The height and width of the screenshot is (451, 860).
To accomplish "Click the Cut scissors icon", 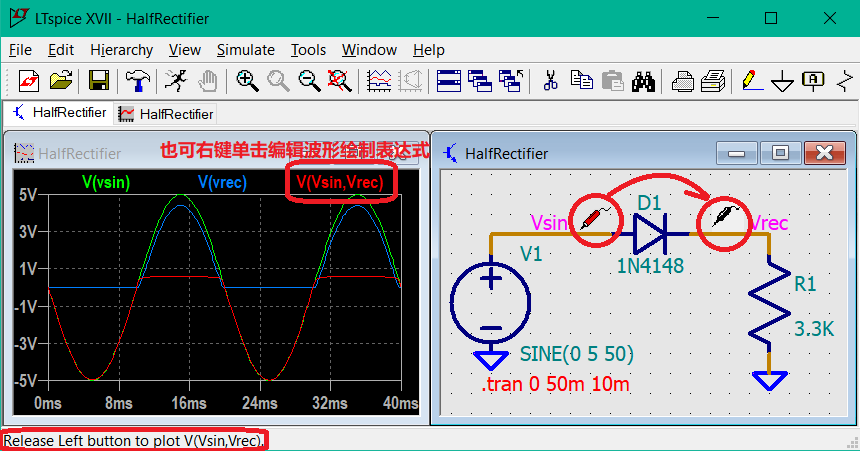I will coord(549,81).
